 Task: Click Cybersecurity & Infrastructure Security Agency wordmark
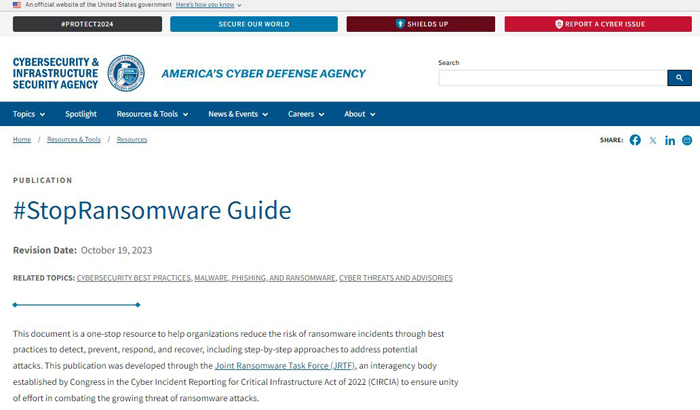pyautogui.click(x=56, y=73)
